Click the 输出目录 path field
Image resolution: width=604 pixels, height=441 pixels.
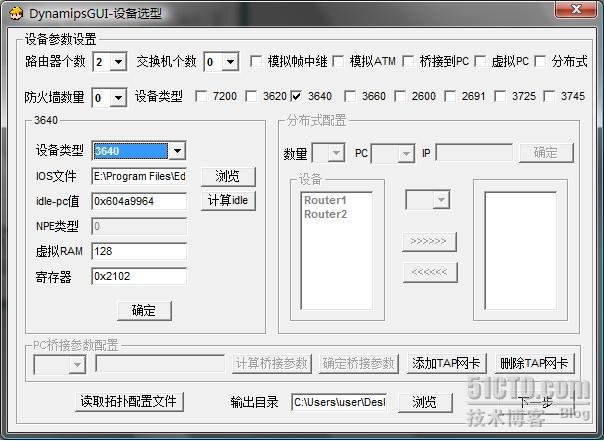(339, 402)
